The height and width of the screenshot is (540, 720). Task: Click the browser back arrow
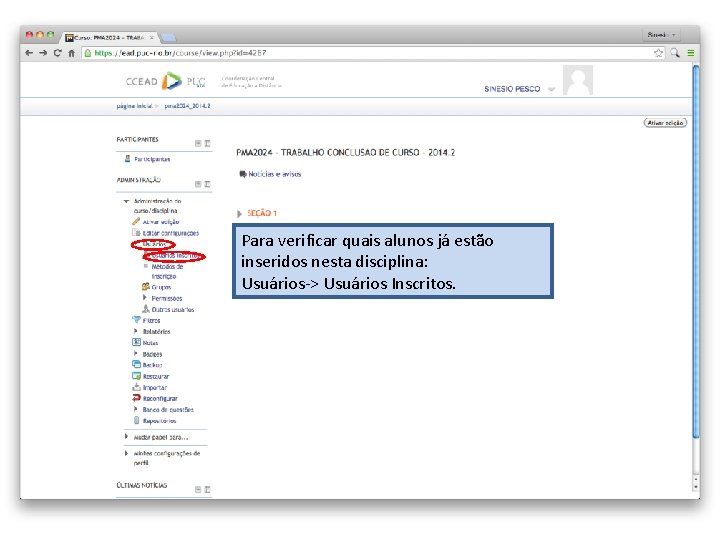(29, 53)
